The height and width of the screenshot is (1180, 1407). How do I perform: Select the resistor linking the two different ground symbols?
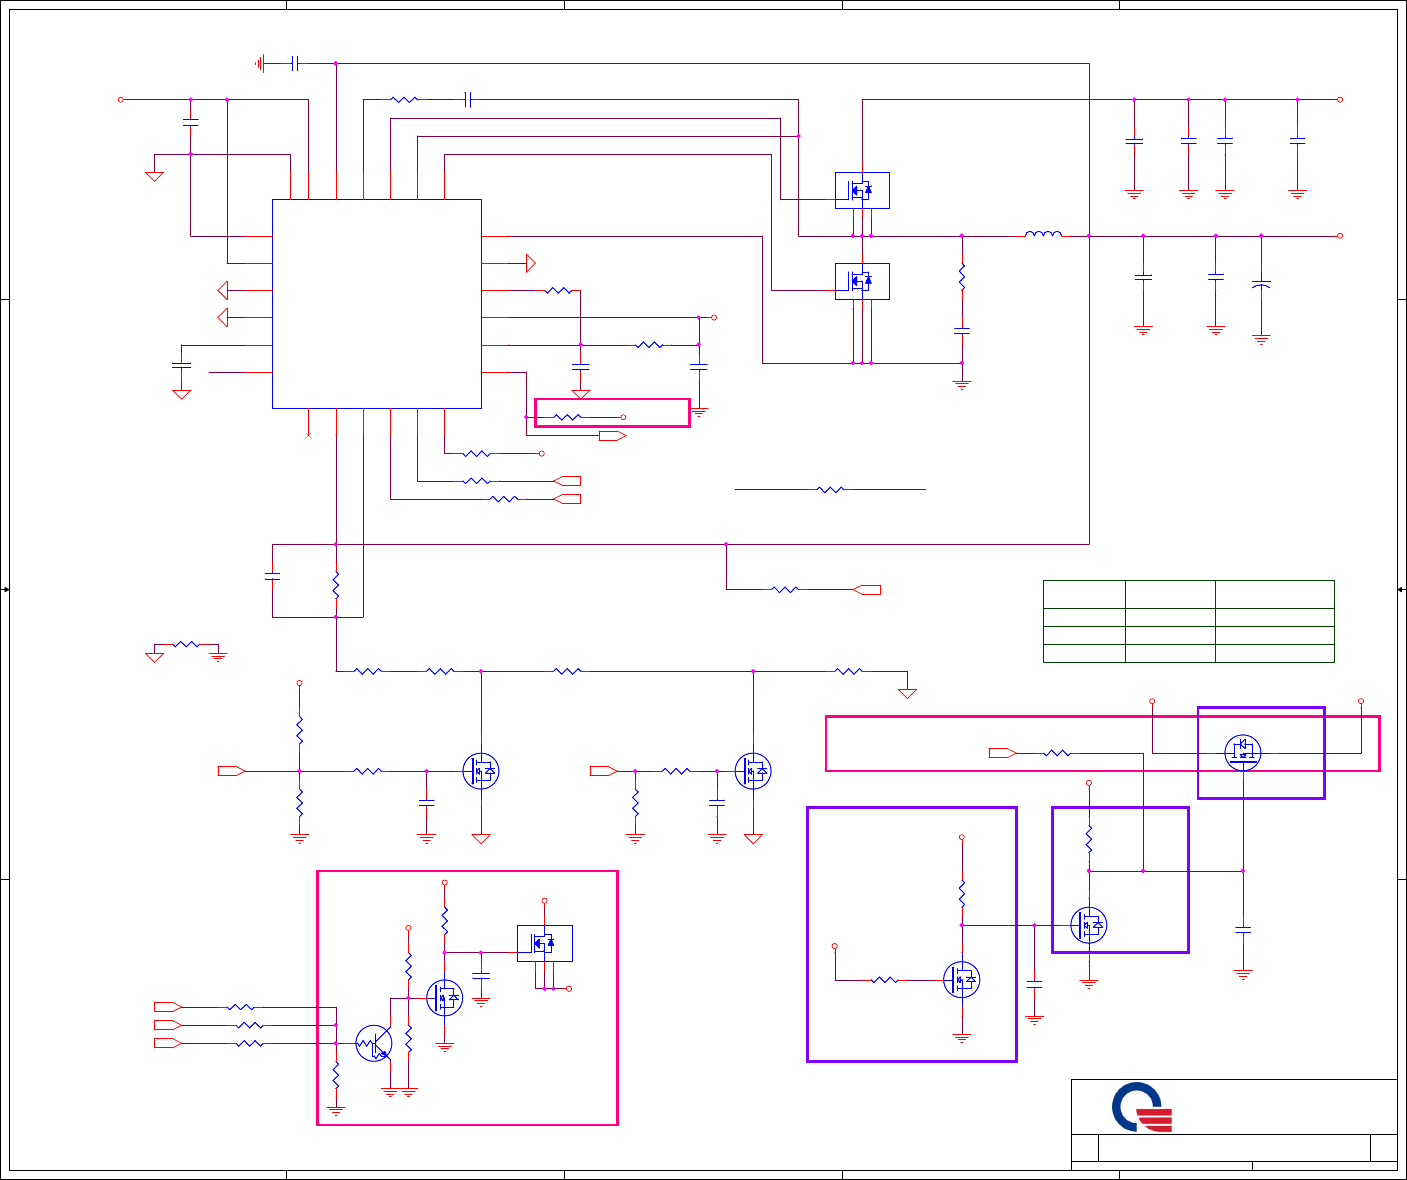click(x=186, y=644)
